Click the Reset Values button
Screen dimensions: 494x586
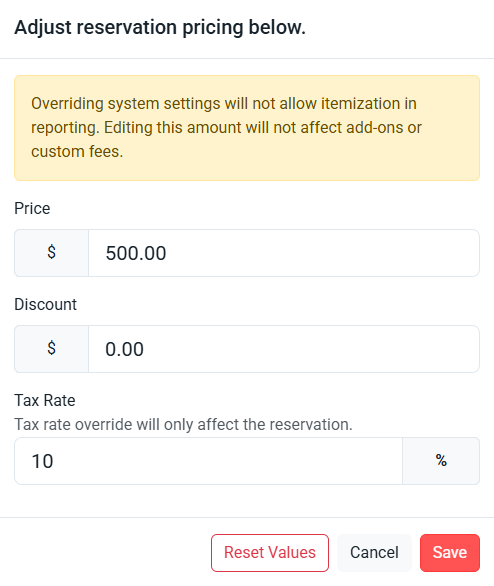click(270, 553)
